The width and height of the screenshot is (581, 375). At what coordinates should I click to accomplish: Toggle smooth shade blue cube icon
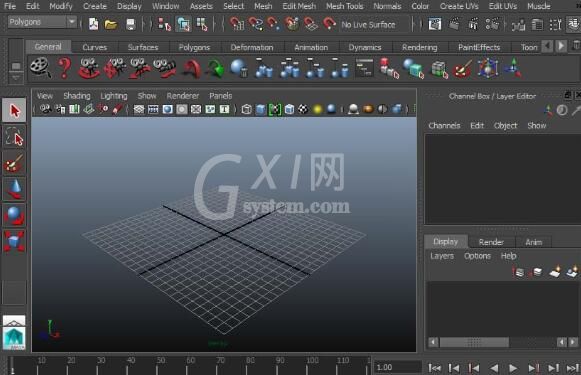(x=260, y=109)
